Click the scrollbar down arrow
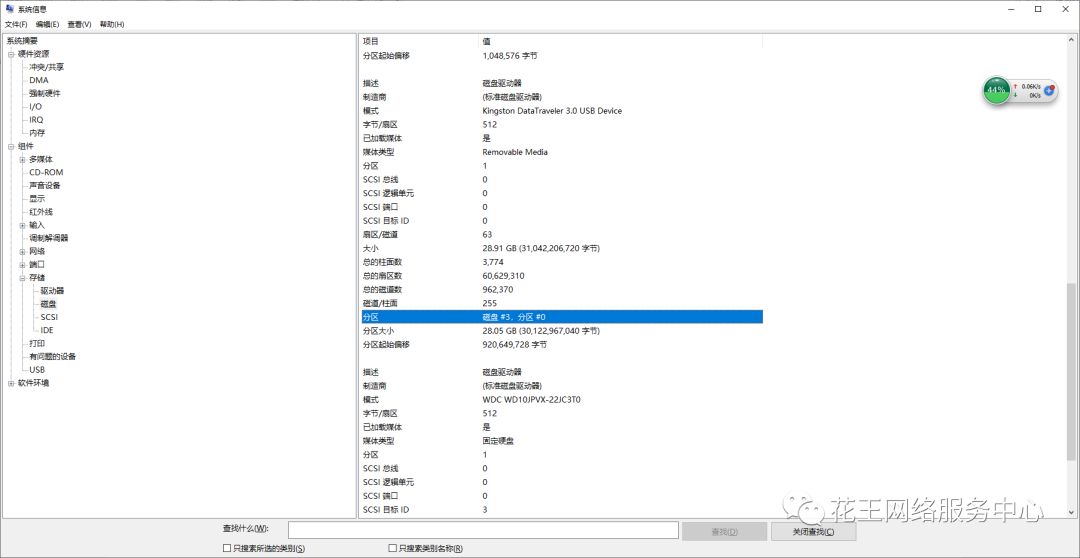The width and height of the screenshot is (1080, 558). click(x=1071, y=513)
